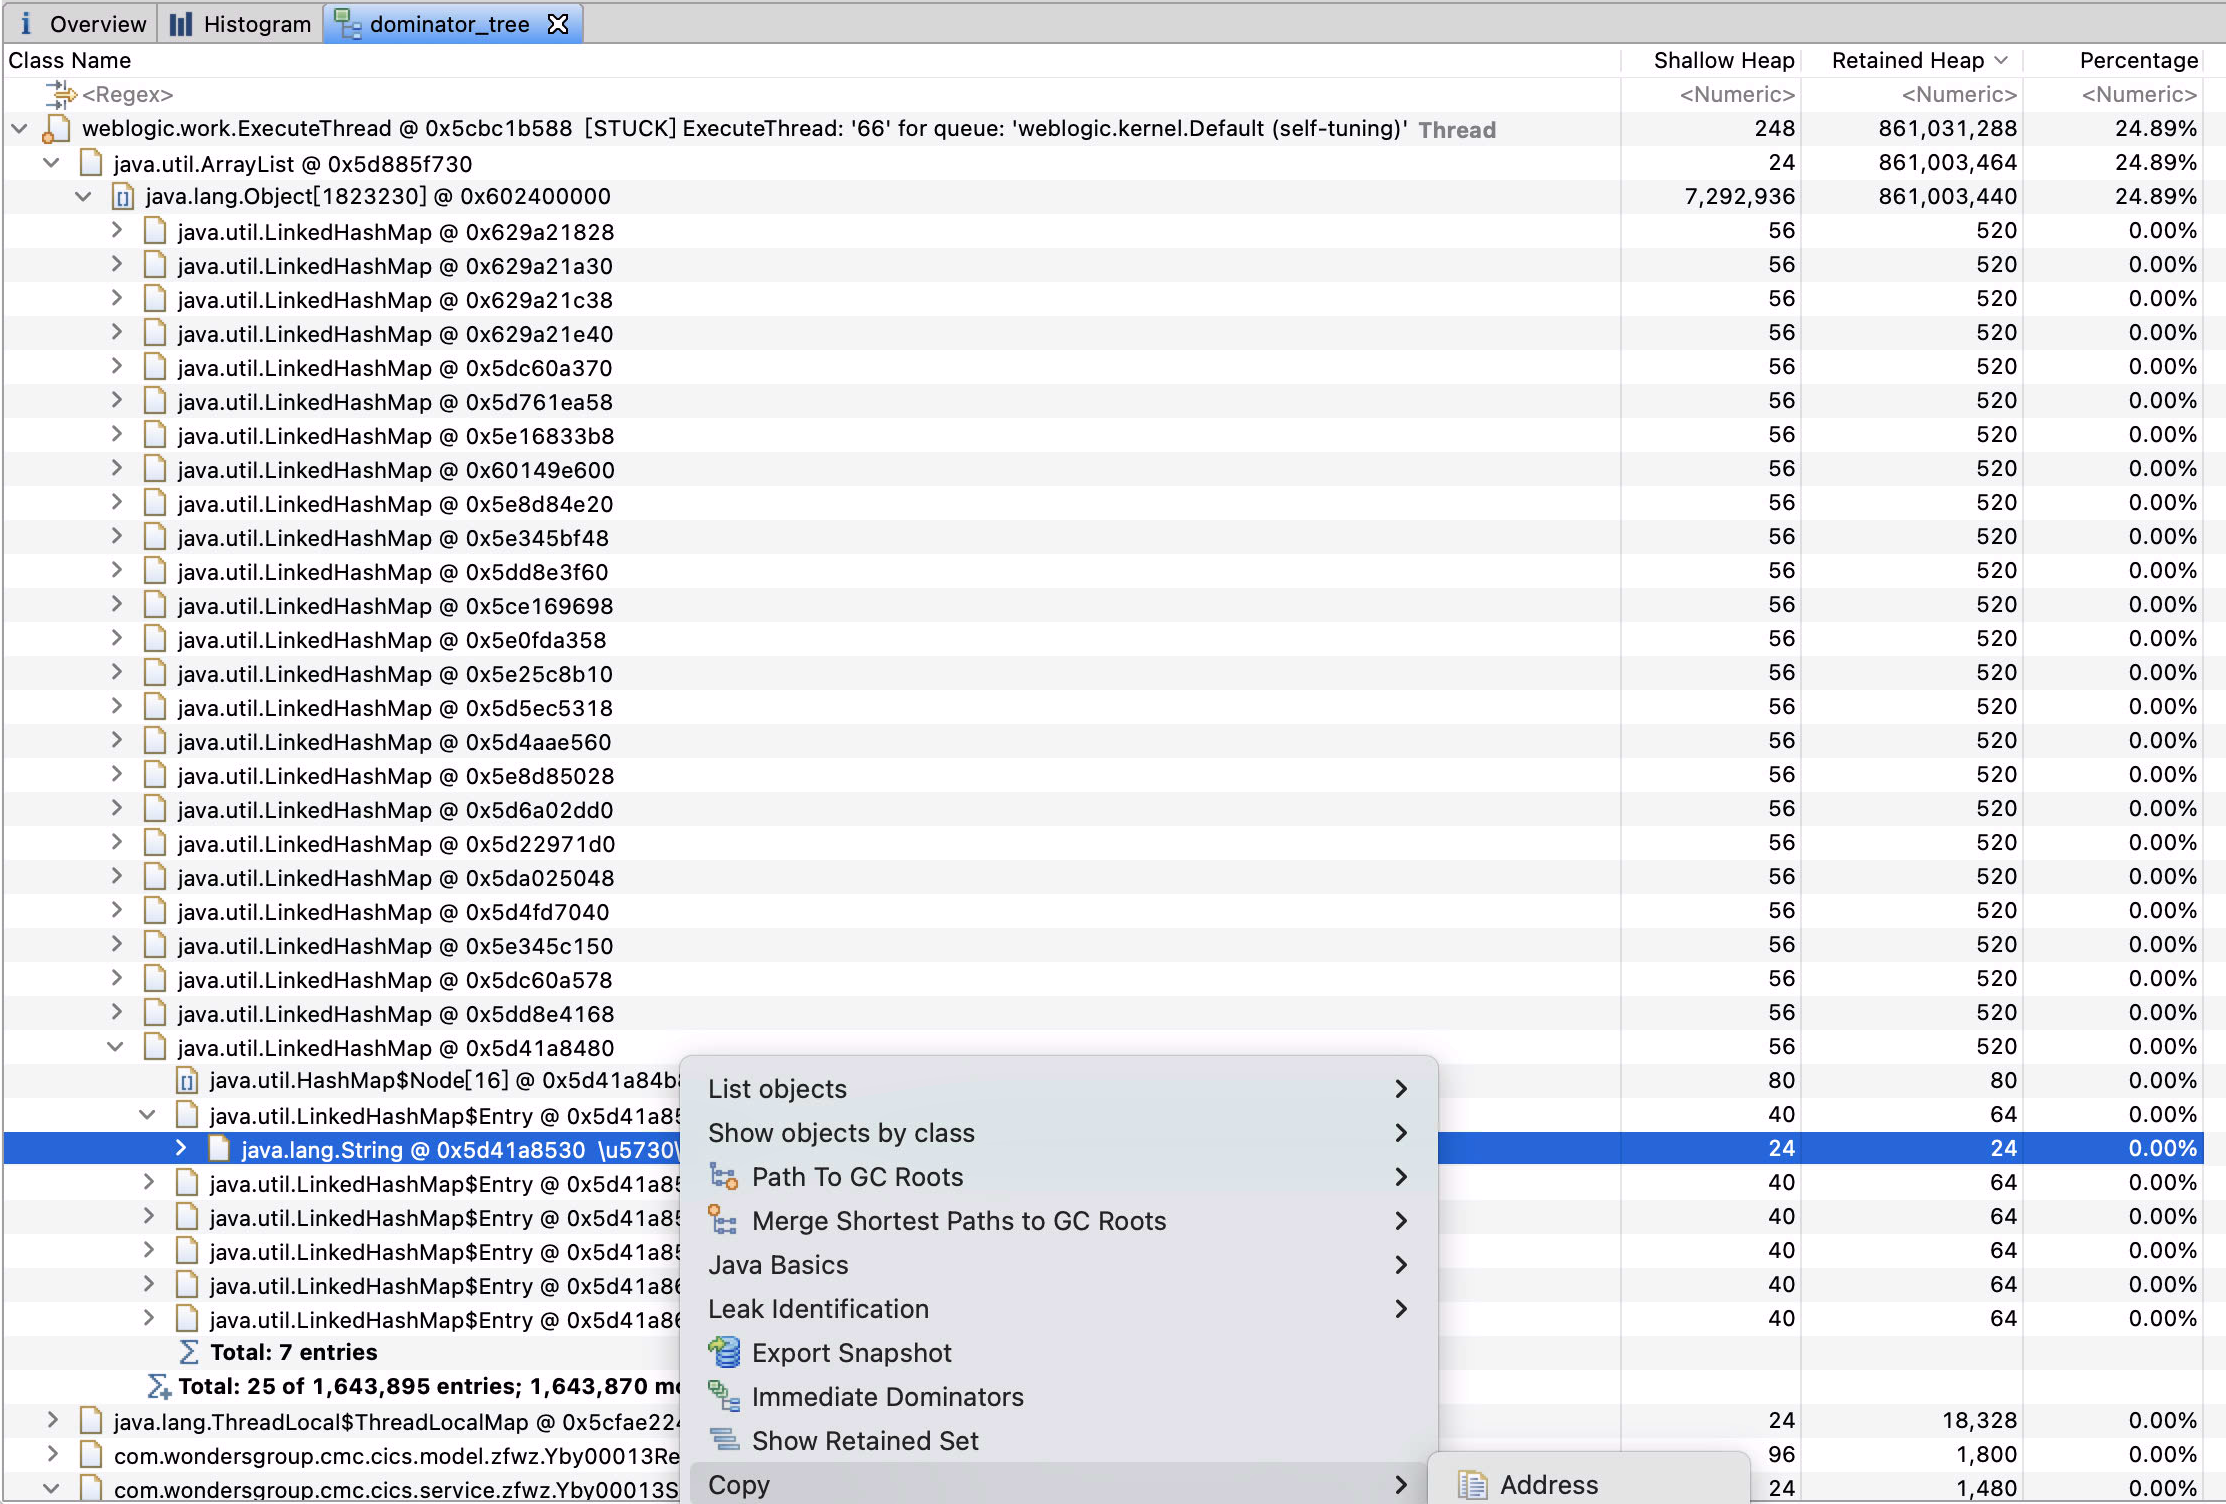Collapse the weblogic.work.ExecuteThread root node
The image size is (2226, 1504).
pyautogui.click(x=19, y=129)
